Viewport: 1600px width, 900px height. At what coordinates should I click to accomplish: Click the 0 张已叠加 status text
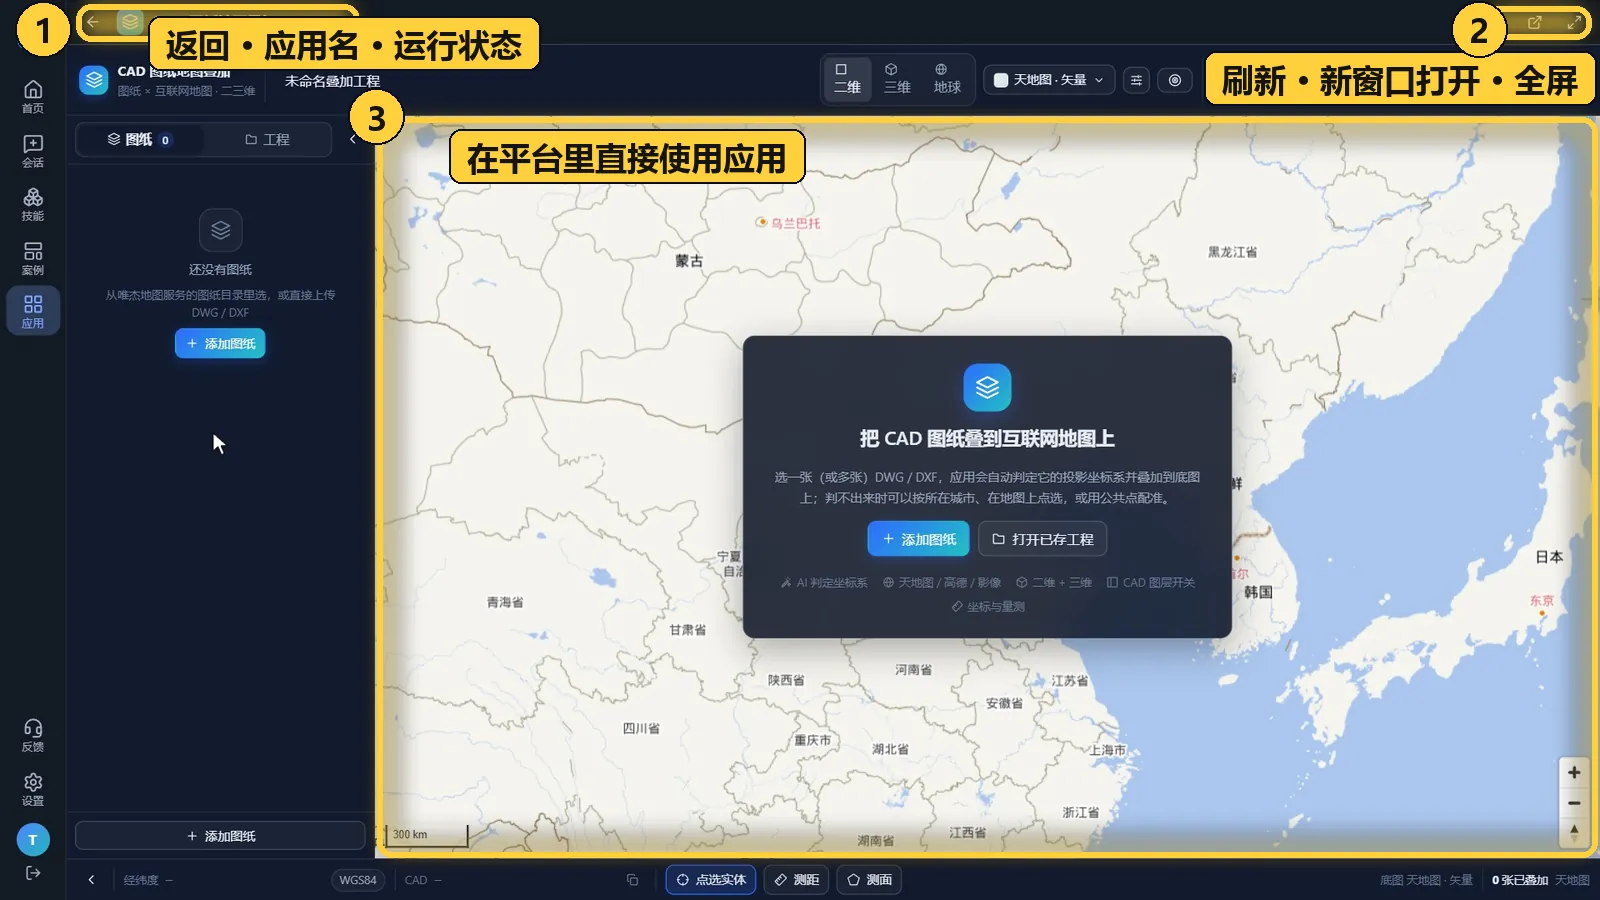[1519, 880]
